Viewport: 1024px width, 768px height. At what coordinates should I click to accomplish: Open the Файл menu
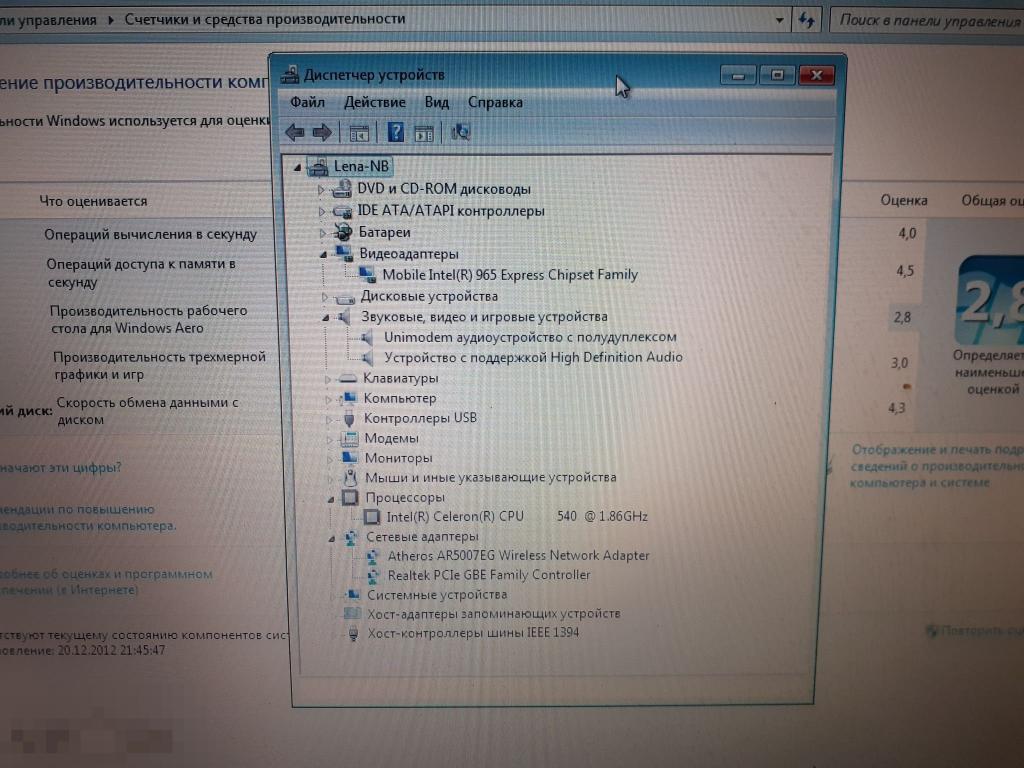308,102
